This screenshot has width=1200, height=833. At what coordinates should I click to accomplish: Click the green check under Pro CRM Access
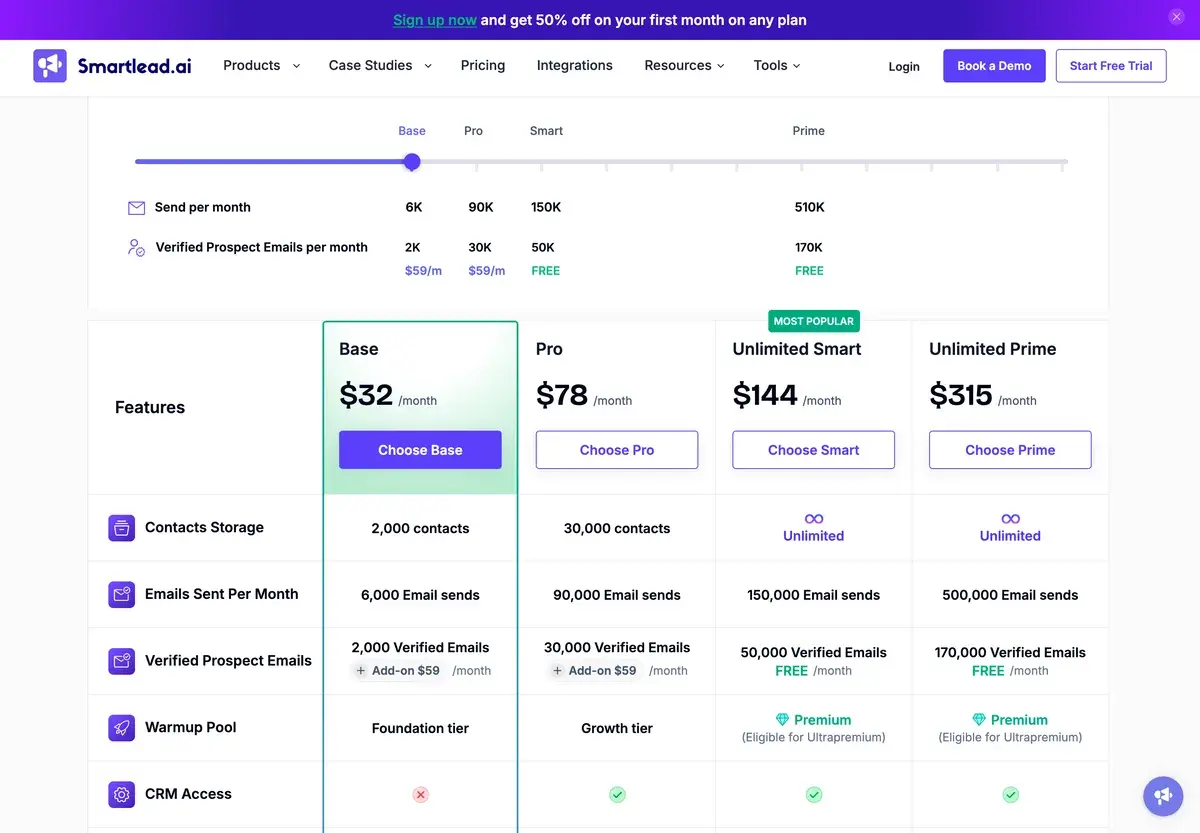pyautogui.click(x=617, y=794)
